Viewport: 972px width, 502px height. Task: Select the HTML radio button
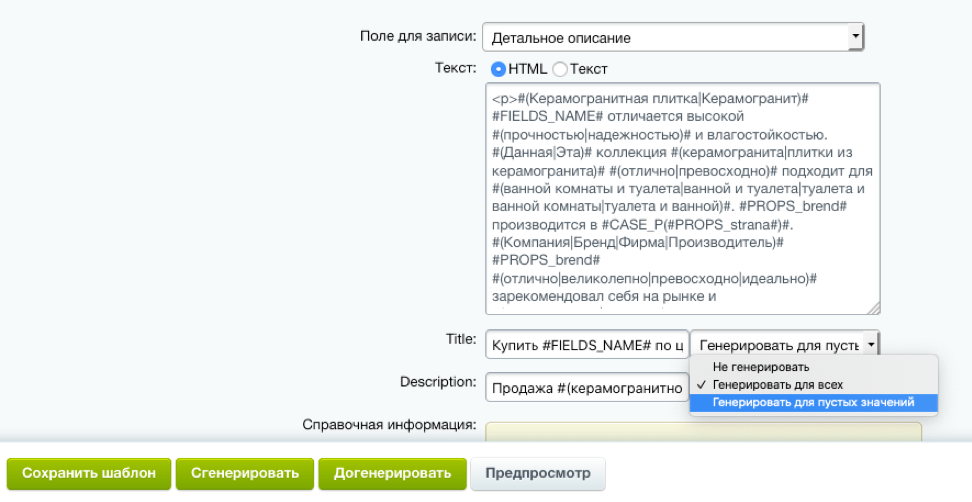click(x=498, y=69)
